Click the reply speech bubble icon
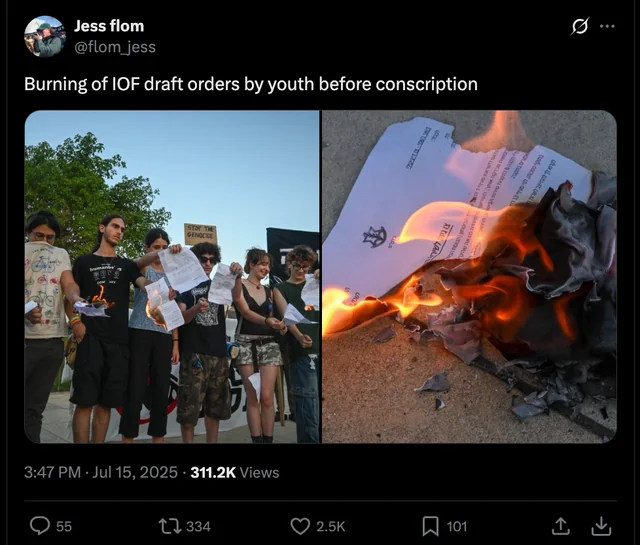Viewport: 640px width, 545px height. click(x=40, y=526)
